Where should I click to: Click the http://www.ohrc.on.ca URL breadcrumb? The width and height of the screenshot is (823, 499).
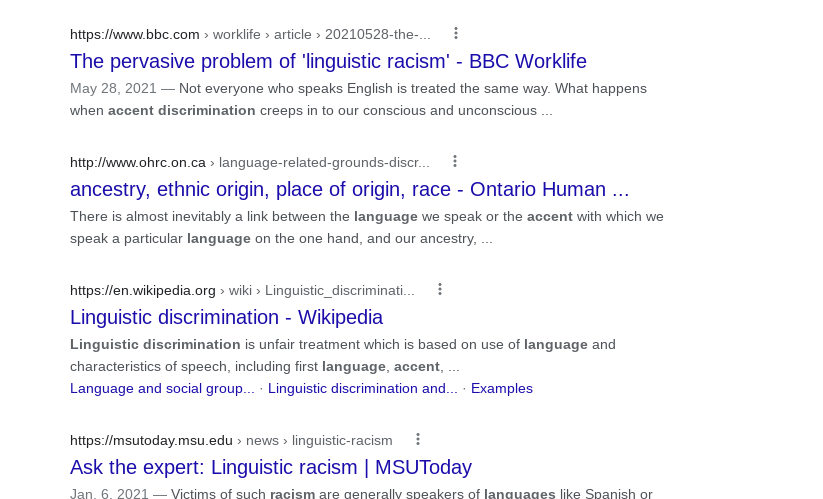click(x=138, y=162)
